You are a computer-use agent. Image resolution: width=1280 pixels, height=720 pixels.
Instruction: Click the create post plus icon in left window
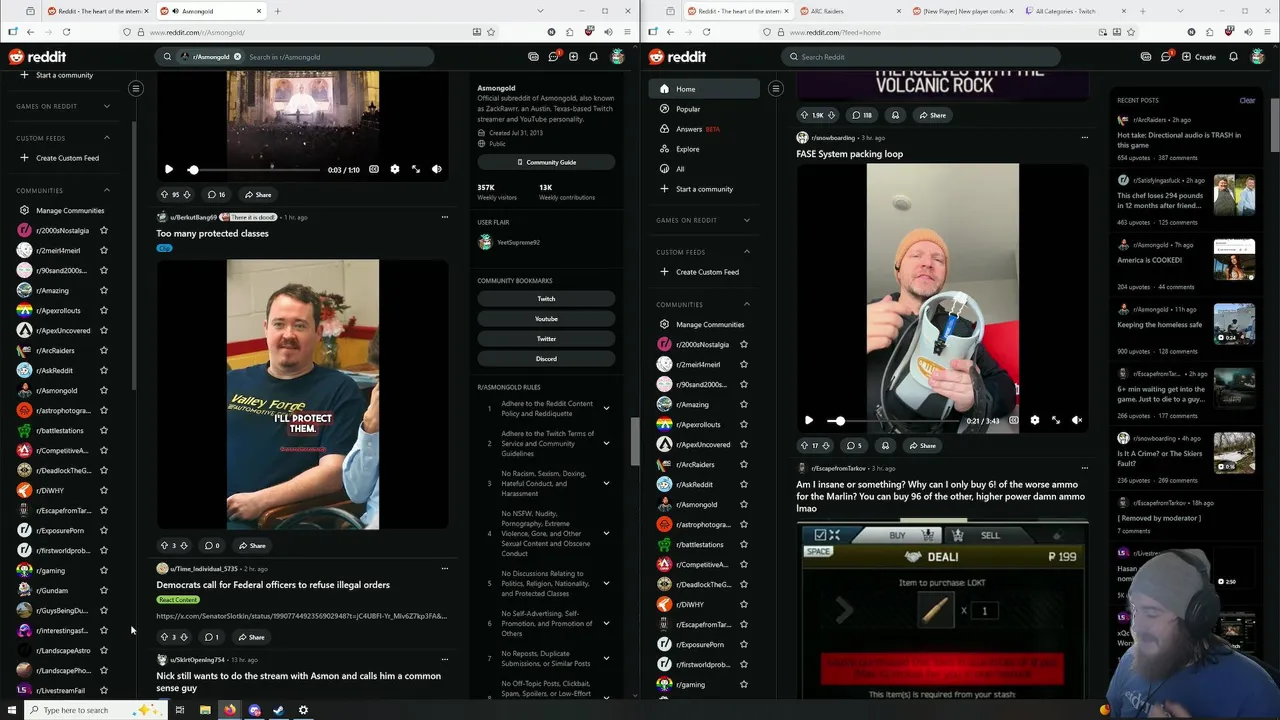(573, 57)
